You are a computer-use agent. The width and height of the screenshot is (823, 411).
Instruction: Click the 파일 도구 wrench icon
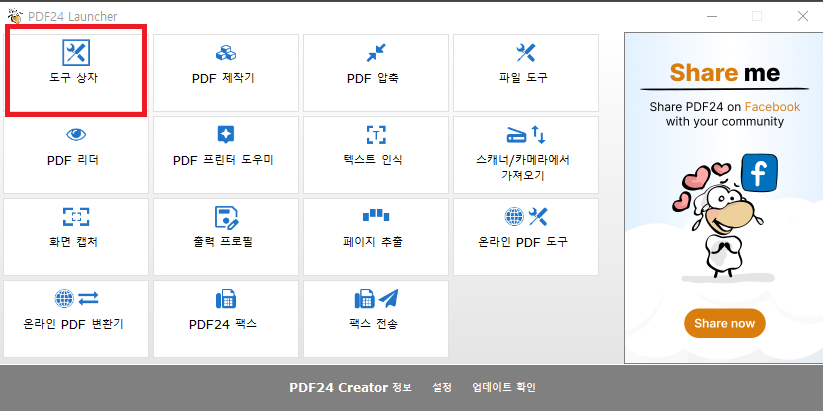point(525,52)
